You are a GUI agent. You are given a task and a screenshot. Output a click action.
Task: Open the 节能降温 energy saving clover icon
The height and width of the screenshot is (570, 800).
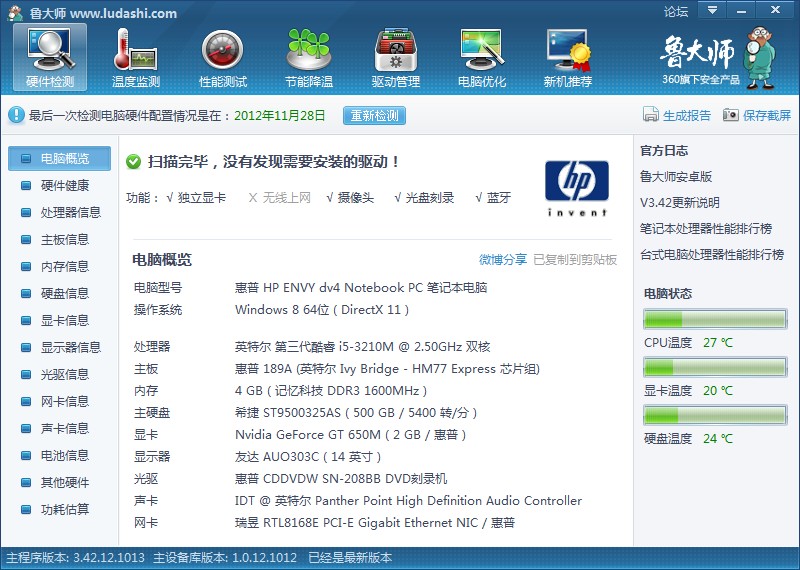(309, 58)
